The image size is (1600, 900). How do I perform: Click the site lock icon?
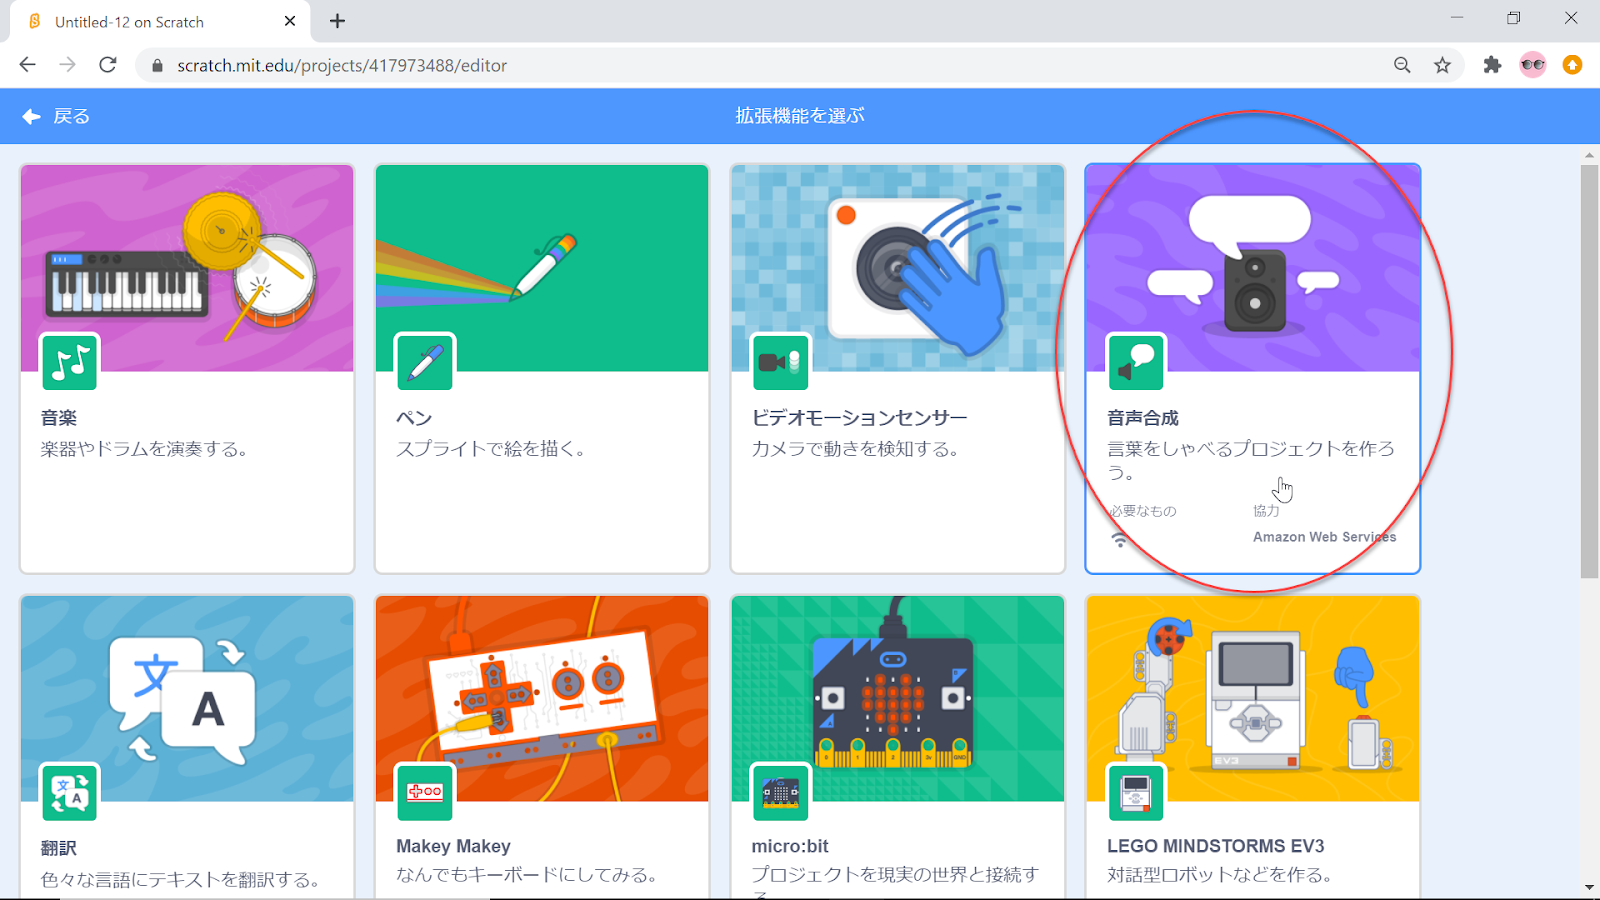click(157, 65)
